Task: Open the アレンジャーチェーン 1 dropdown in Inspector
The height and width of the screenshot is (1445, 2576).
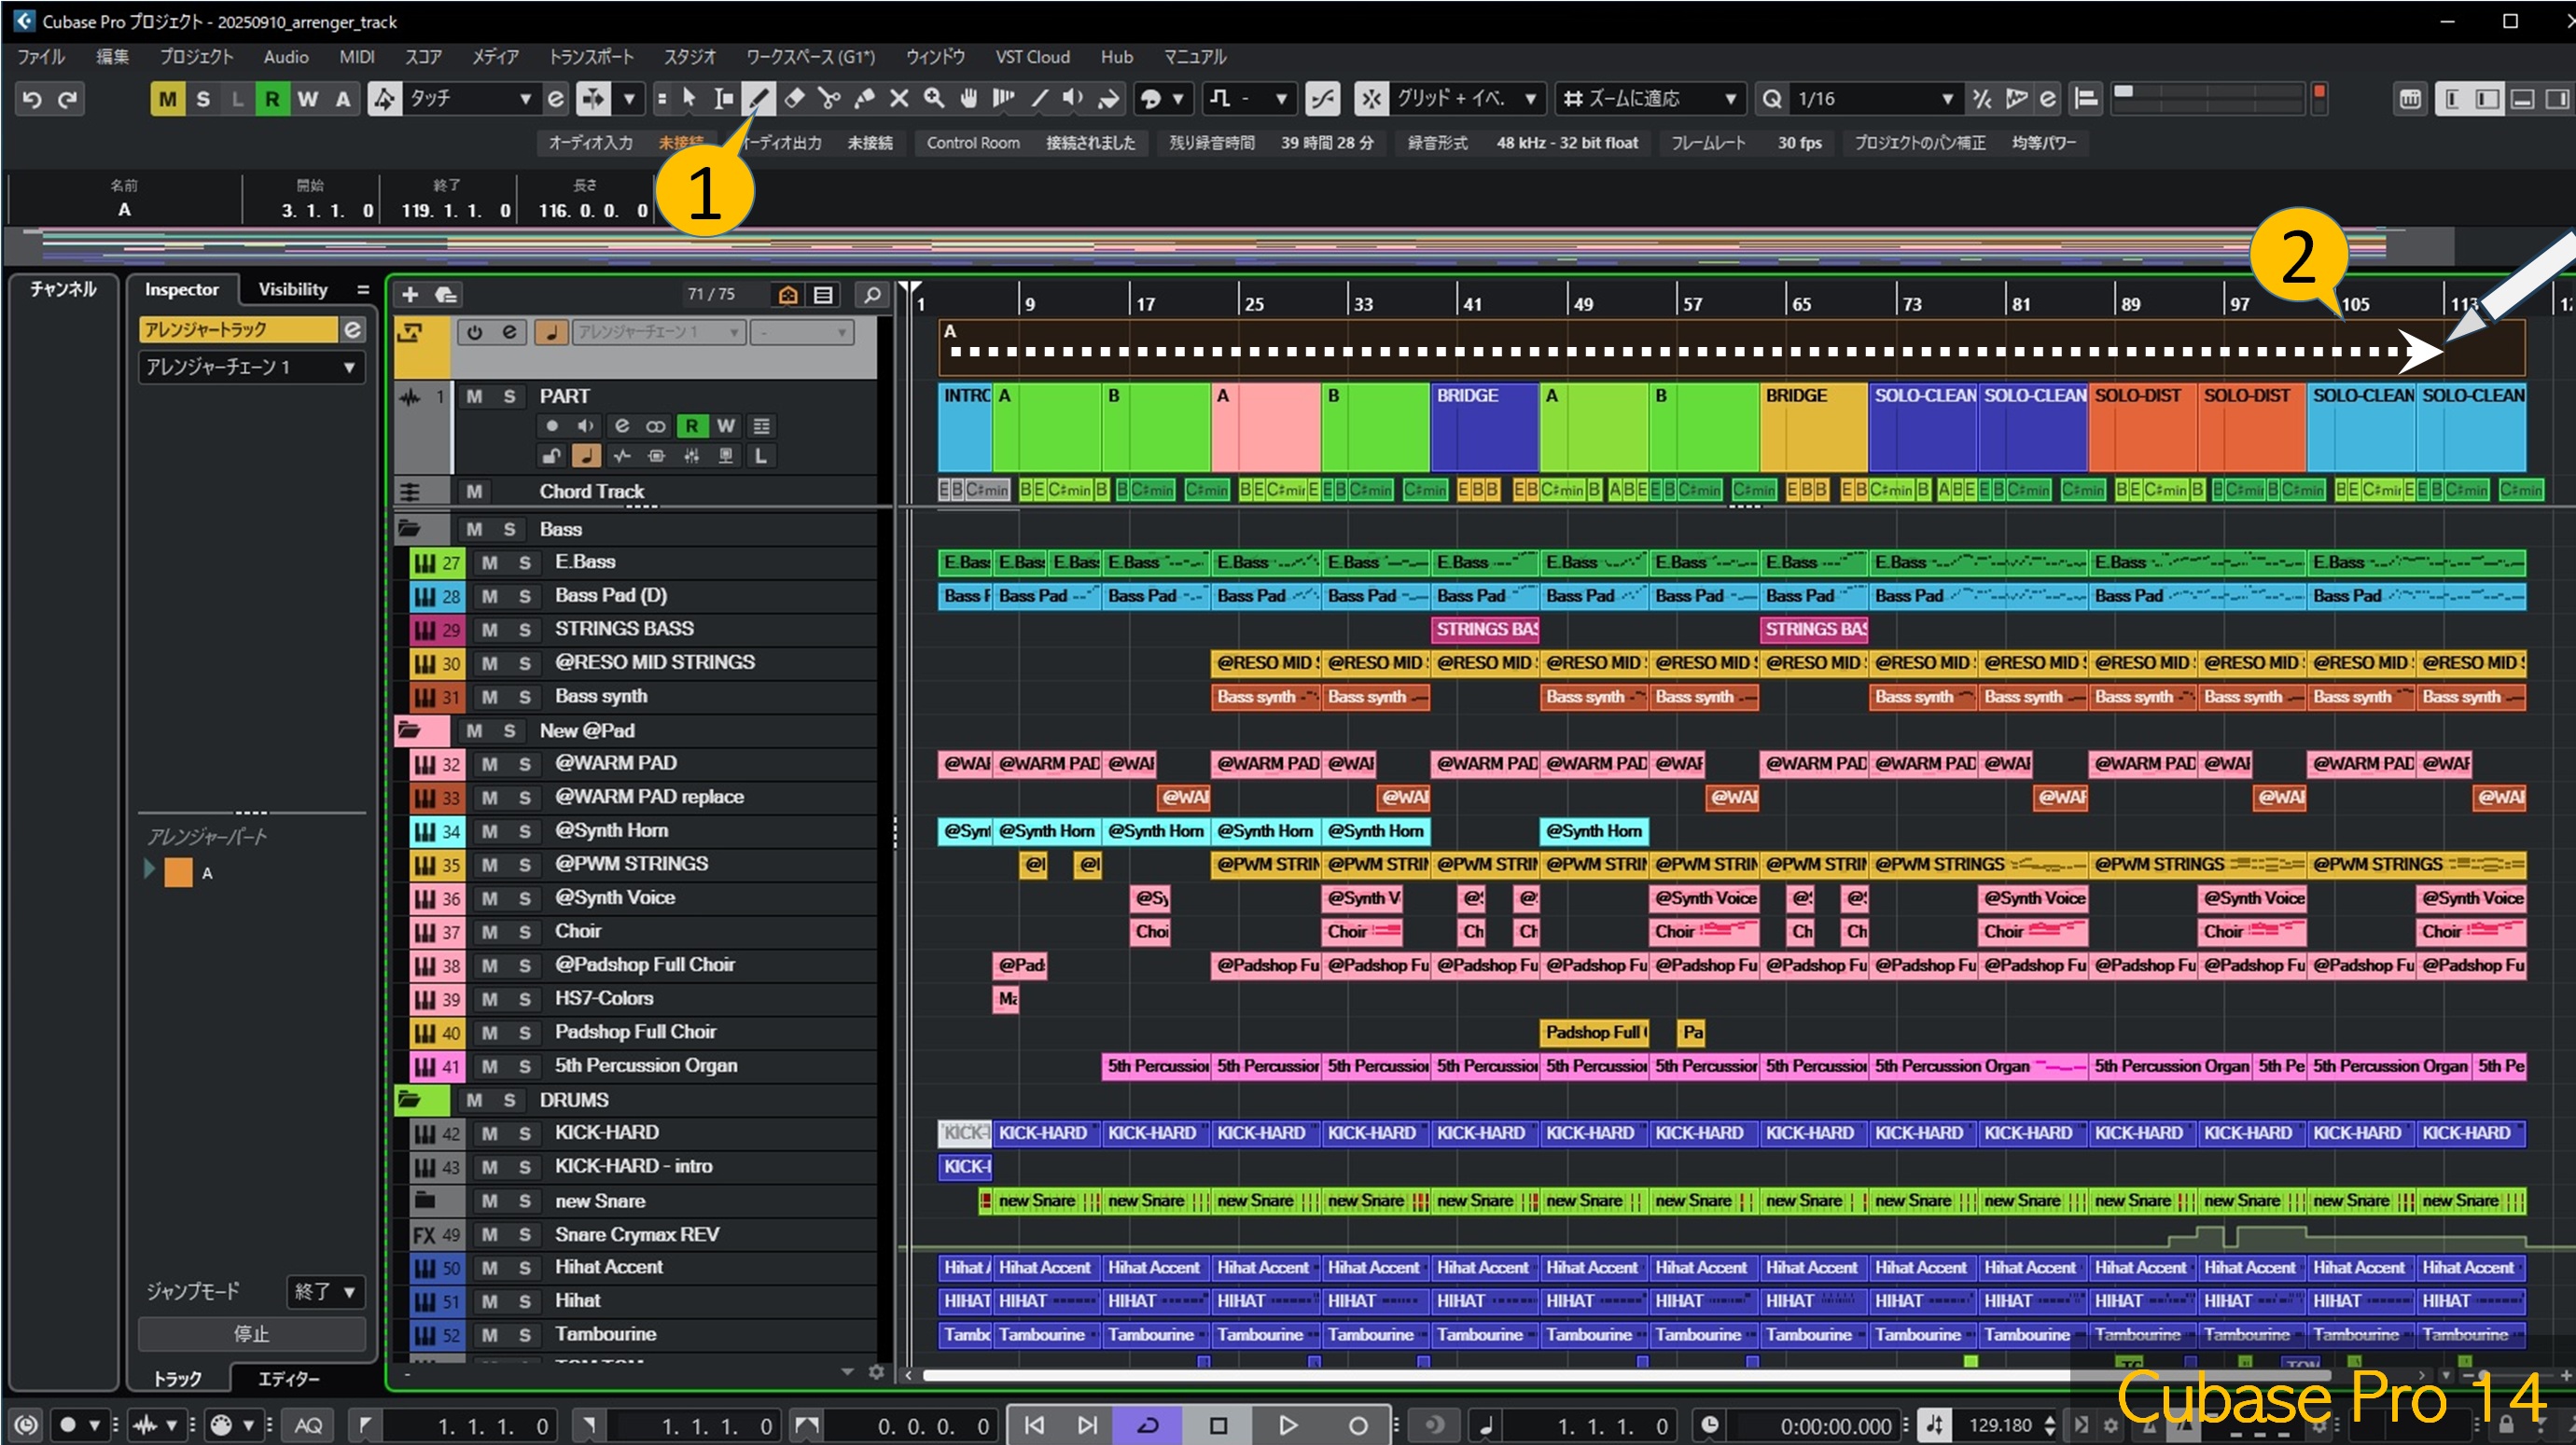Action: coord(250,367)
